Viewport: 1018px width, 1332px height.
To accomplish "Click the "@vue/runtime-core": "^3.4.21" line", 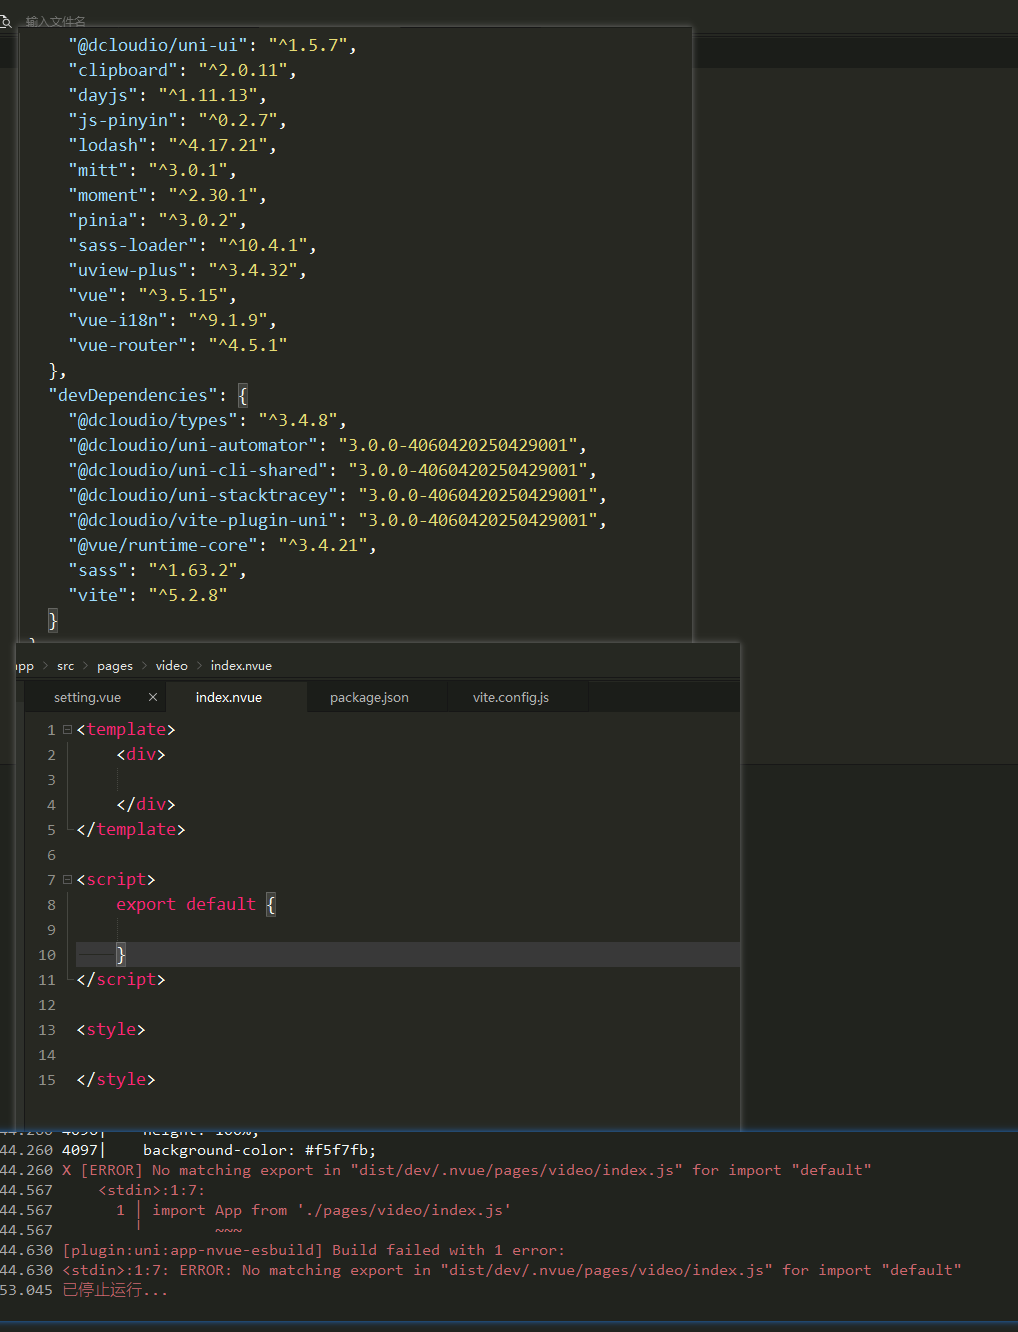I will (222, 545).
